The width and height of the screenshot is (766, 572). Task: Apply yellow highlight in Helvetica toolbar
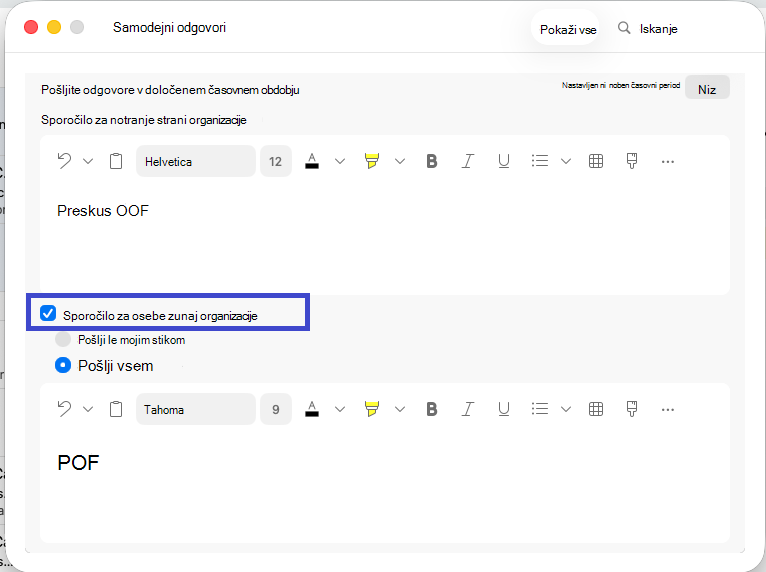coord(372,161)
